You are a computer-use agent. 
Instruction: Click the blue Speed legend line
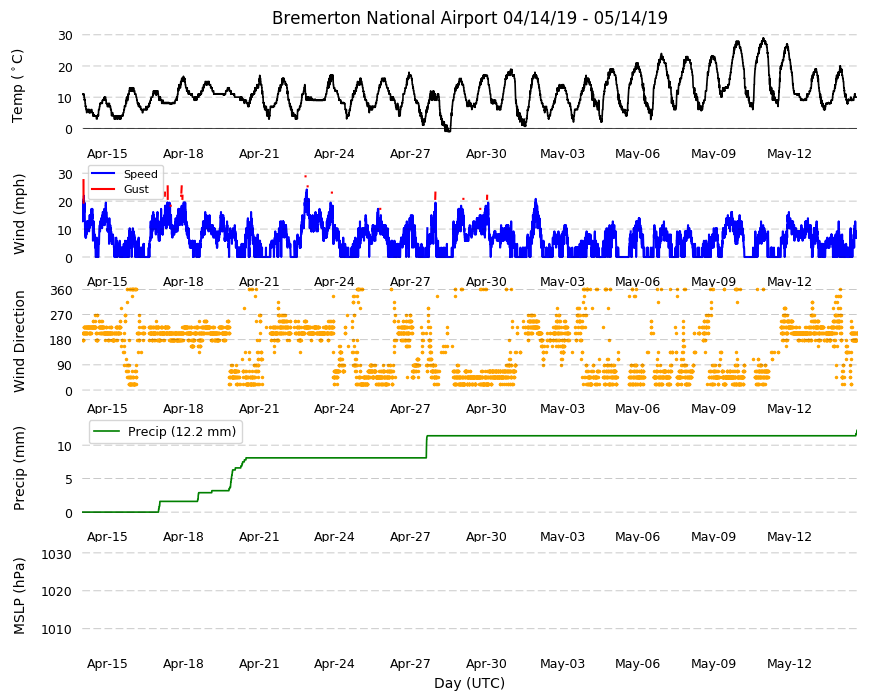tap(103, 174)
